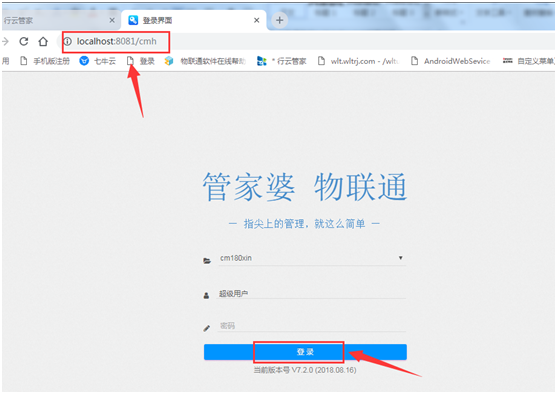Click the 自定义菜单 bookmark favicon
Viewport: 557px width, 394px height.
508,61
